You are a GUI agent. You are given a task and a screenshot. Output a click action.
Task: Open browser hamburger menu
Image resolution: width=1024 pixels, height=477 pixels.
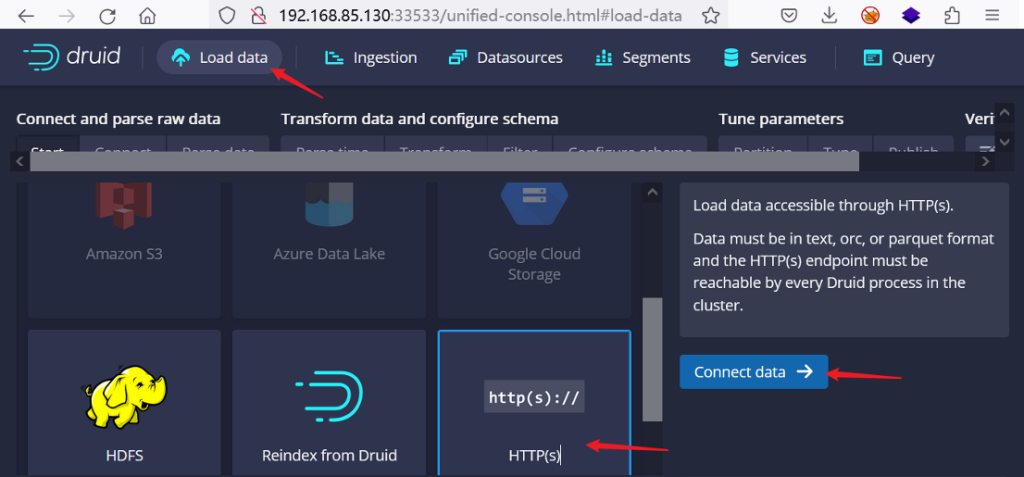click(x=992, y=16)
